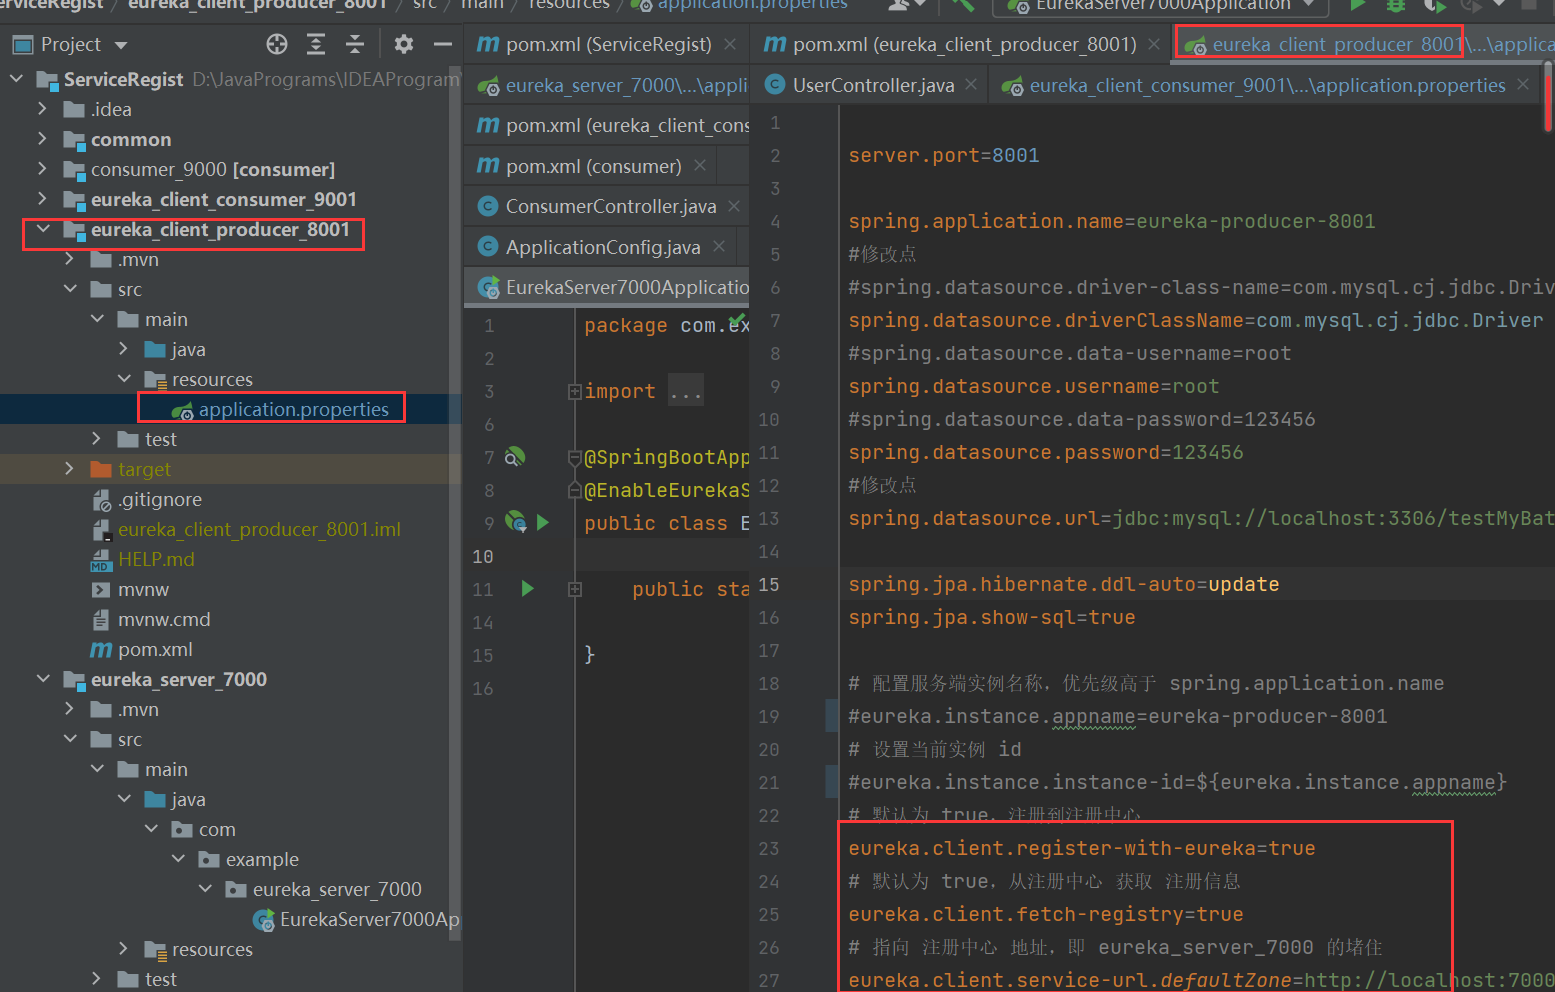Toggle the fold marker on line 11 method

point(575,589)
